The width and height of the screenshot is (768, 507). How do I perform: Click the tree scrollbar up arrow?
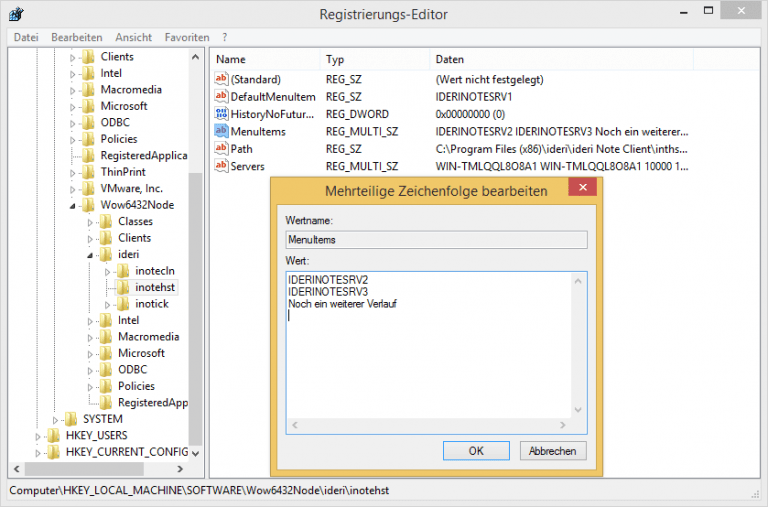195,57
